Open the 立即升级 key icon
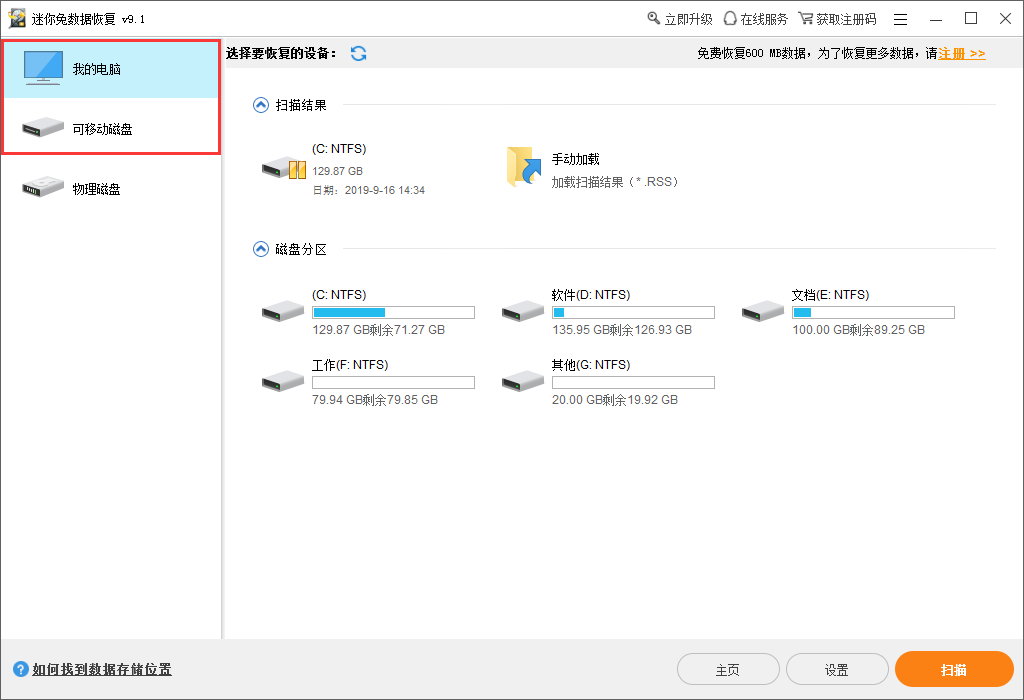This screenshot has width=1024, height=700. coord(654,18)
